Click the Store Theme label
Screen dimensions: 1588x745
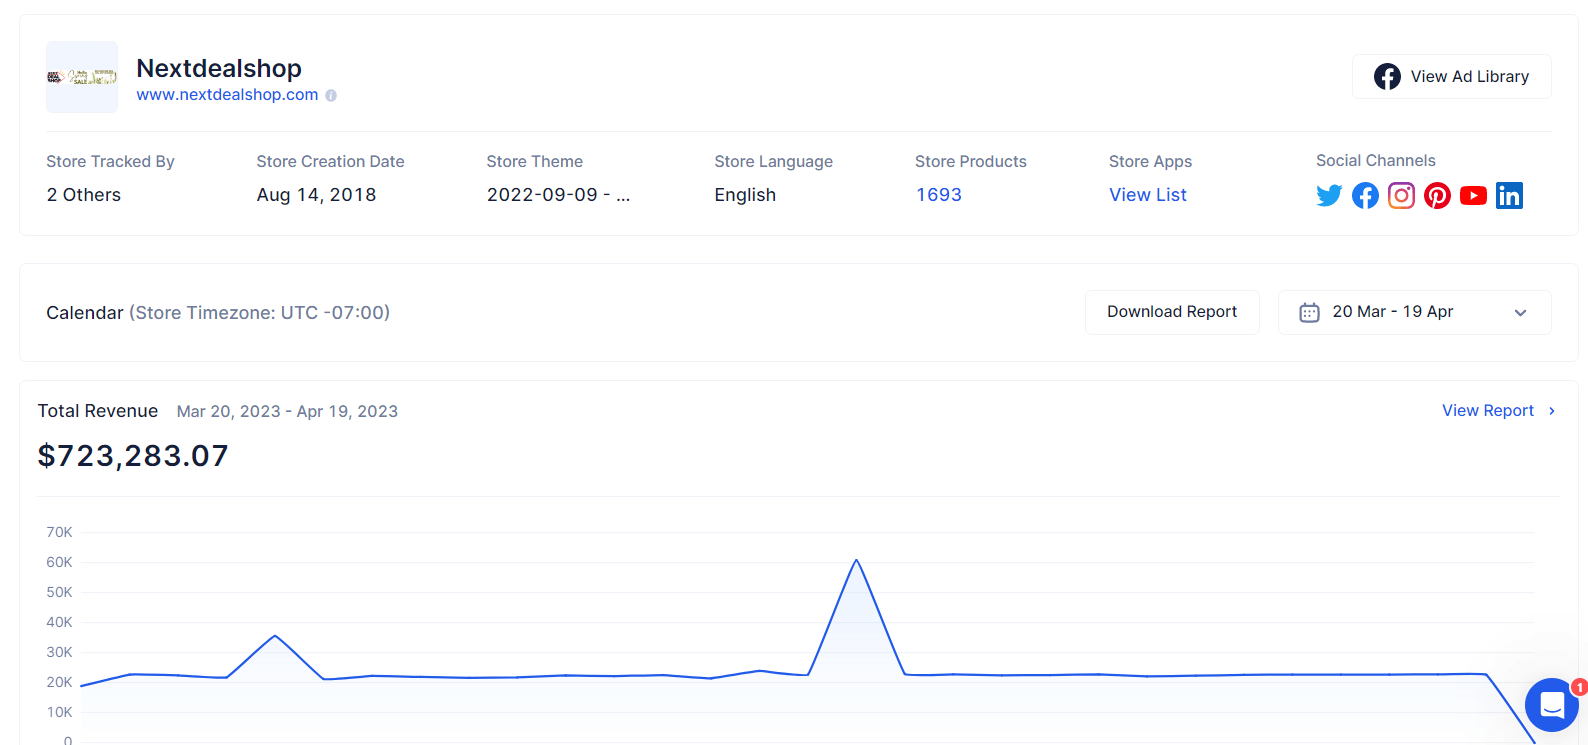[535, 162]
